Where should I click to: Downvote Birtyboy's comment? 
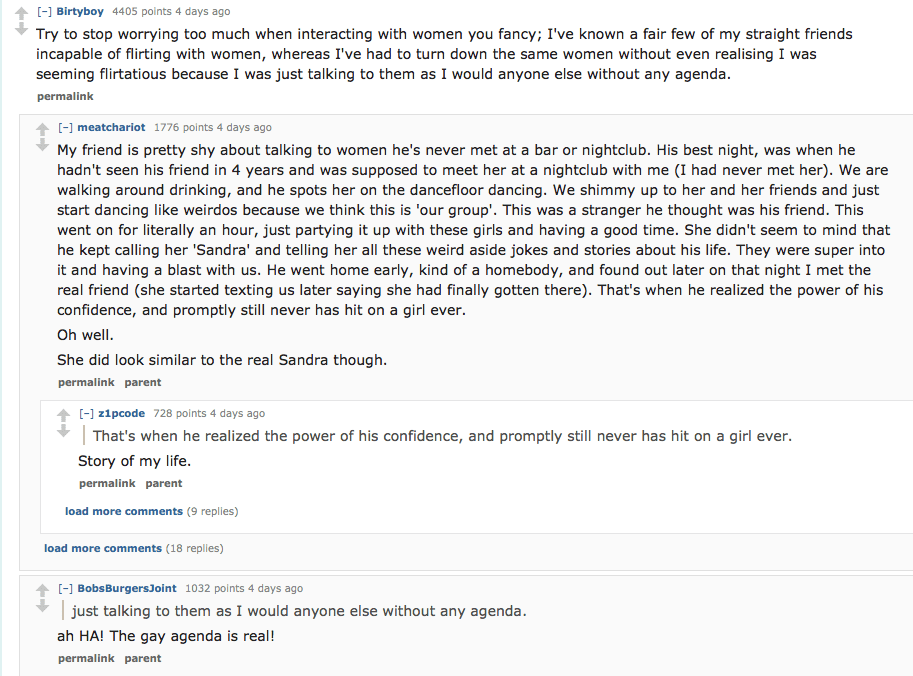21,30
